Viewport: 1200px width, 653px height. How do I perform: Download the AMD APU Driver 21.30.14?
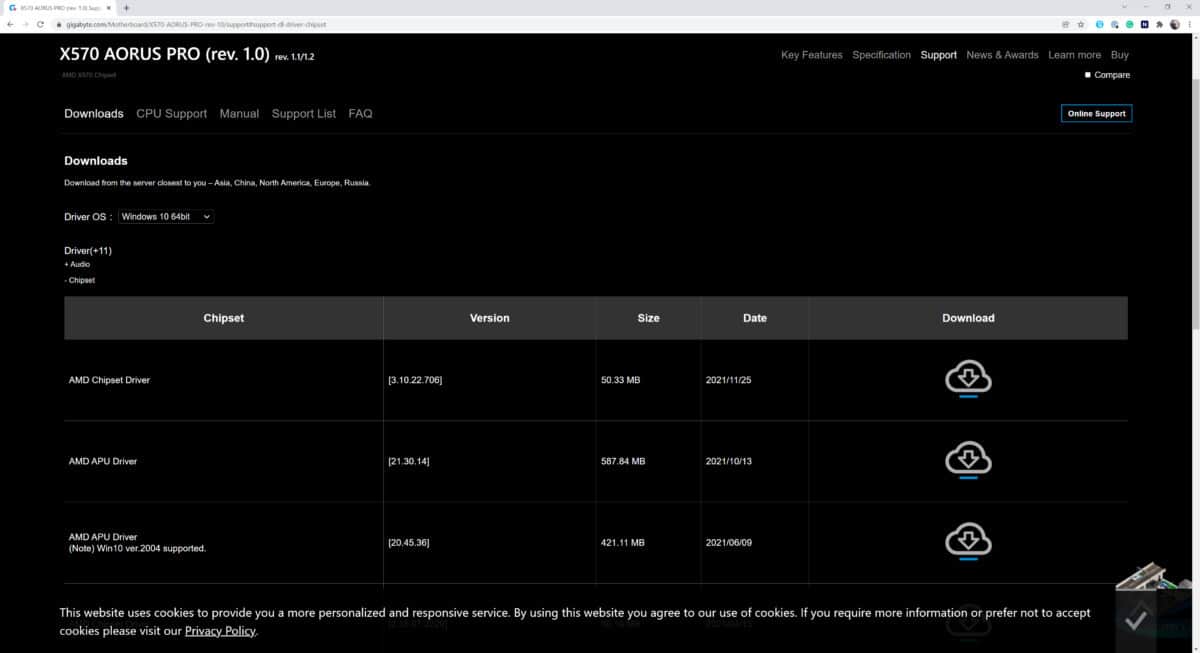pyautogui.click(x=968, y=460)
